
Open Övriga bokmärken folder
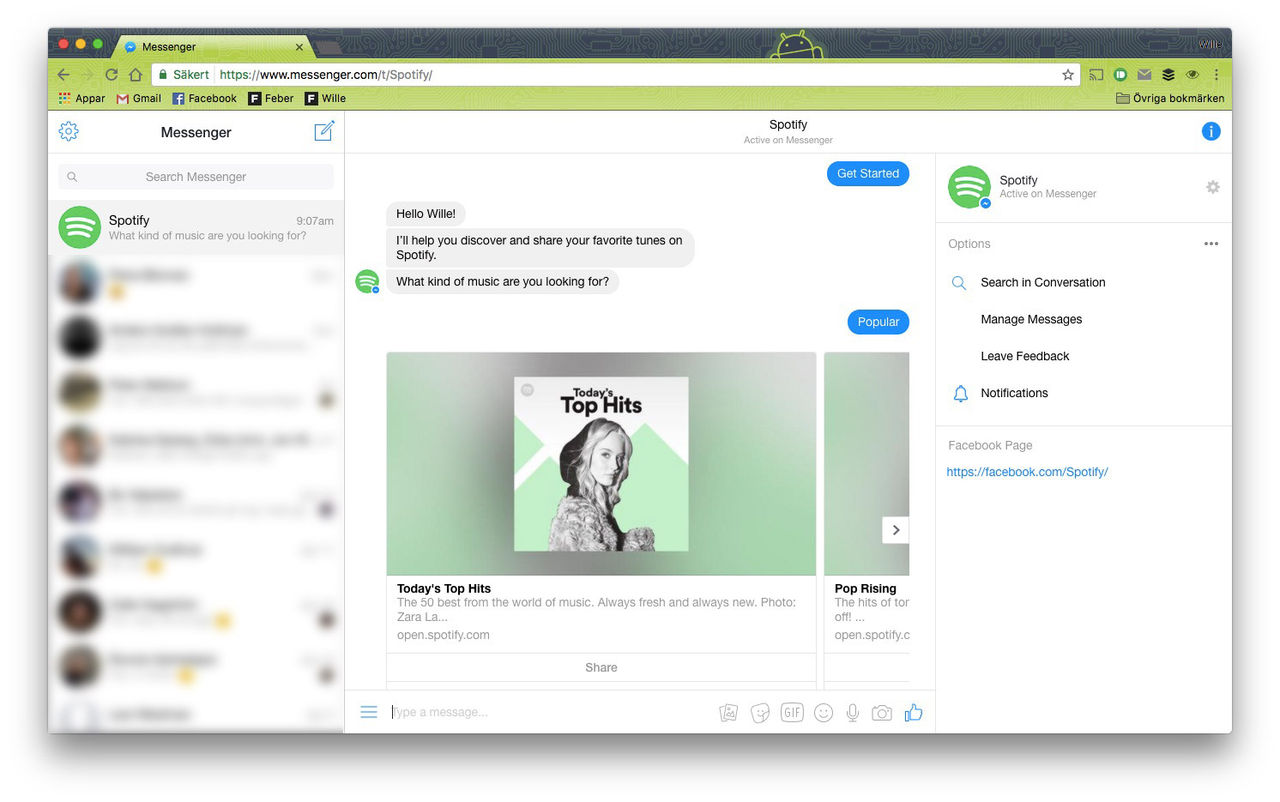pyautogui.click(x=1170, y=98)
